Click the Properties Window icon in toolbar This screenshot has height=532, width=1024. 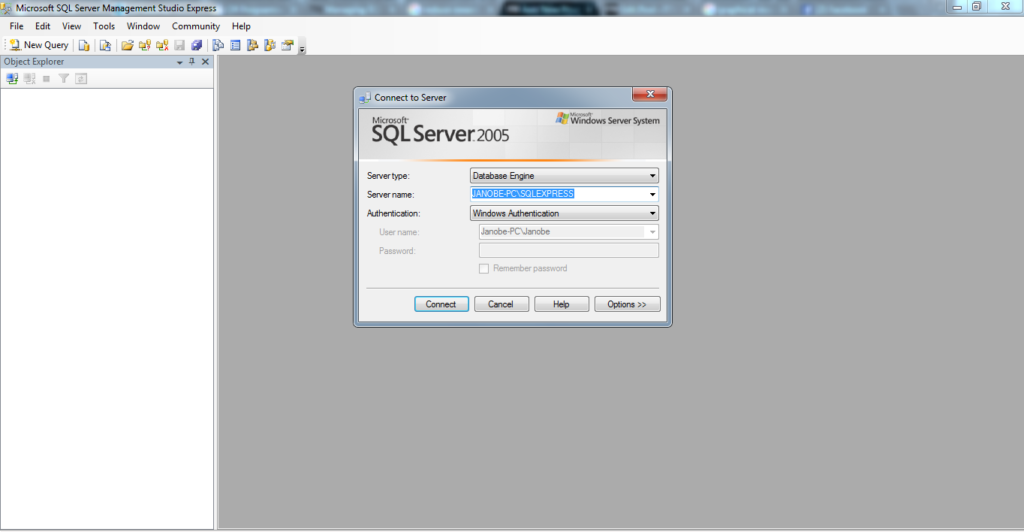(287, 45)
